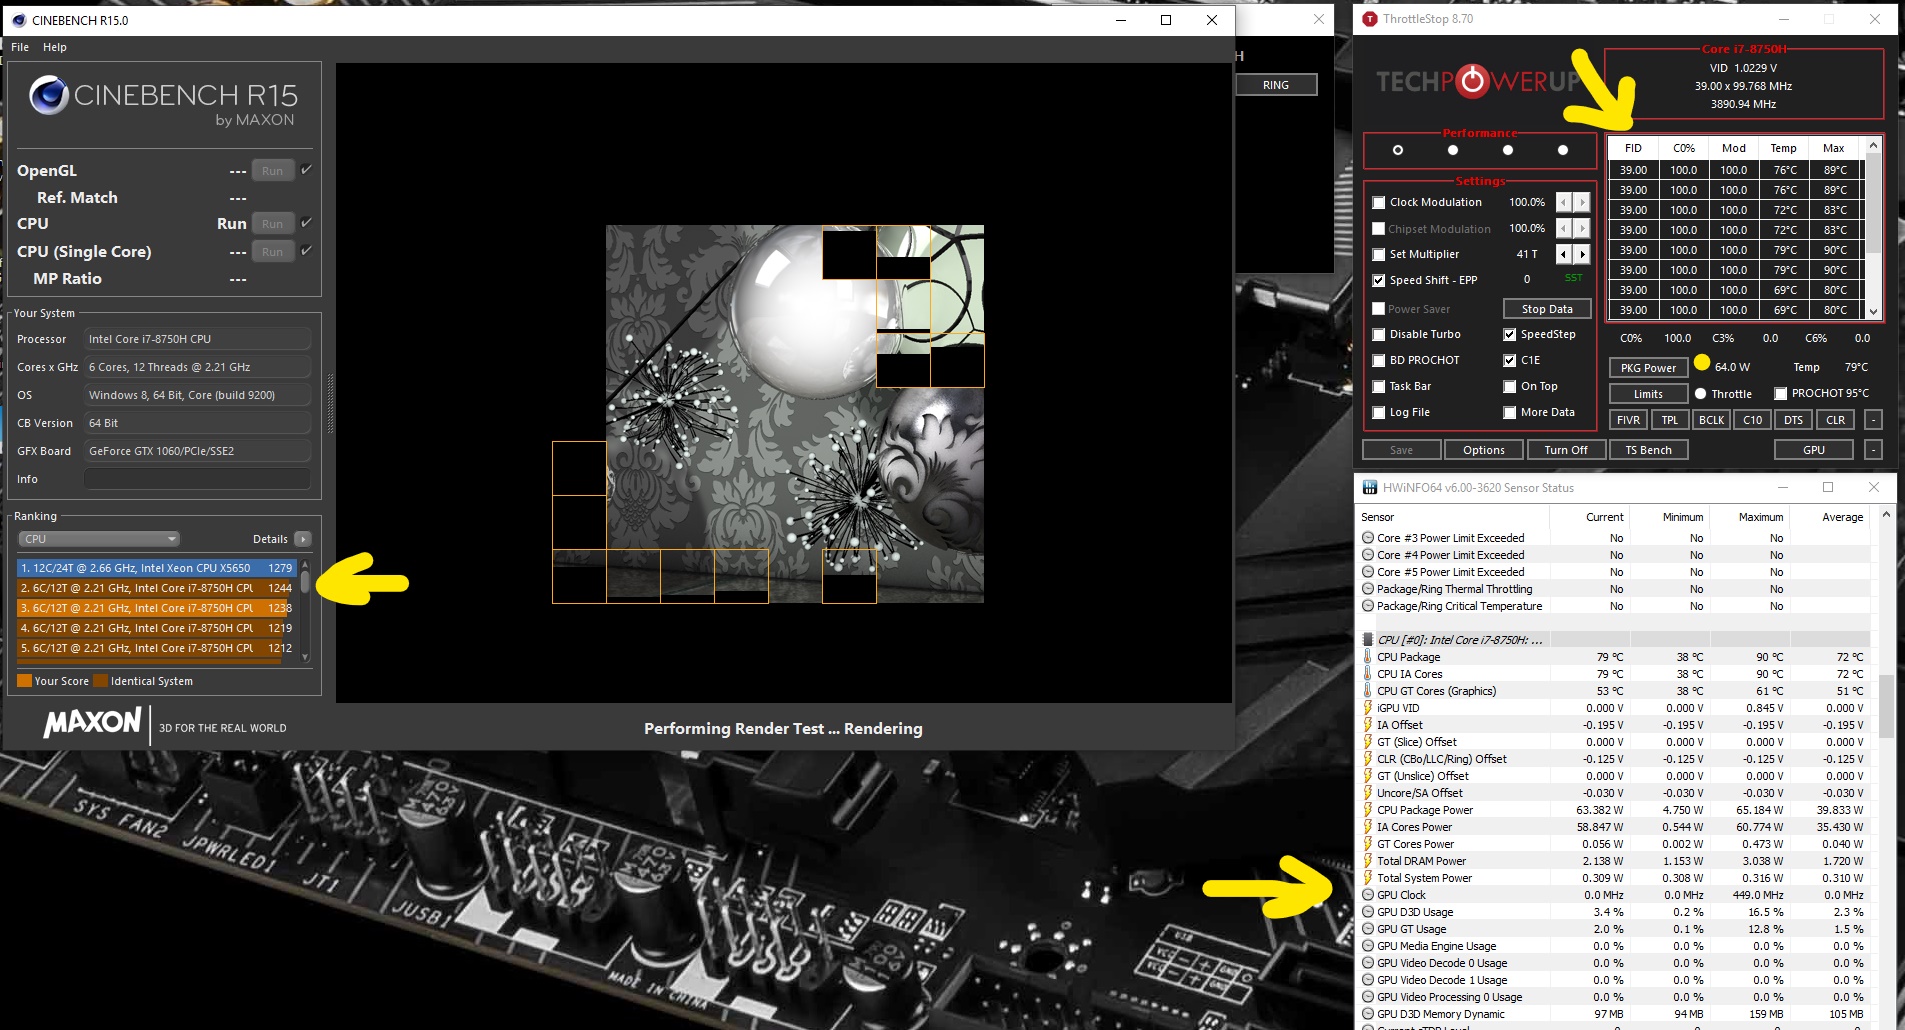This screenshot has height=1030, width=1905.
Task: Toggle the OpenGL test checkmark
Action: coord(307,170)
